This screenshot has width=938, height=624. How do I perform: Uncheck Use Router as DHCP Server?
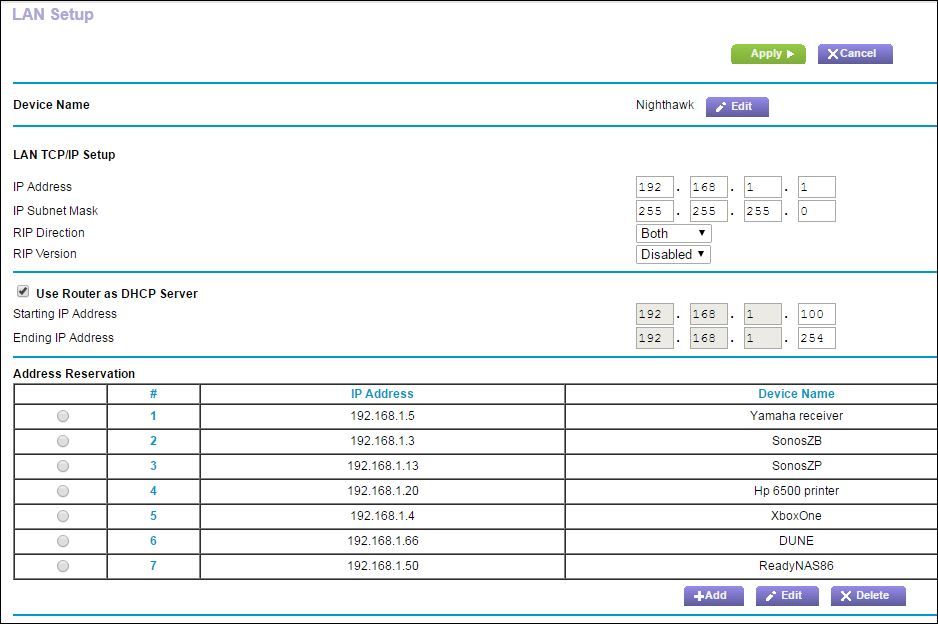point(23,292)
